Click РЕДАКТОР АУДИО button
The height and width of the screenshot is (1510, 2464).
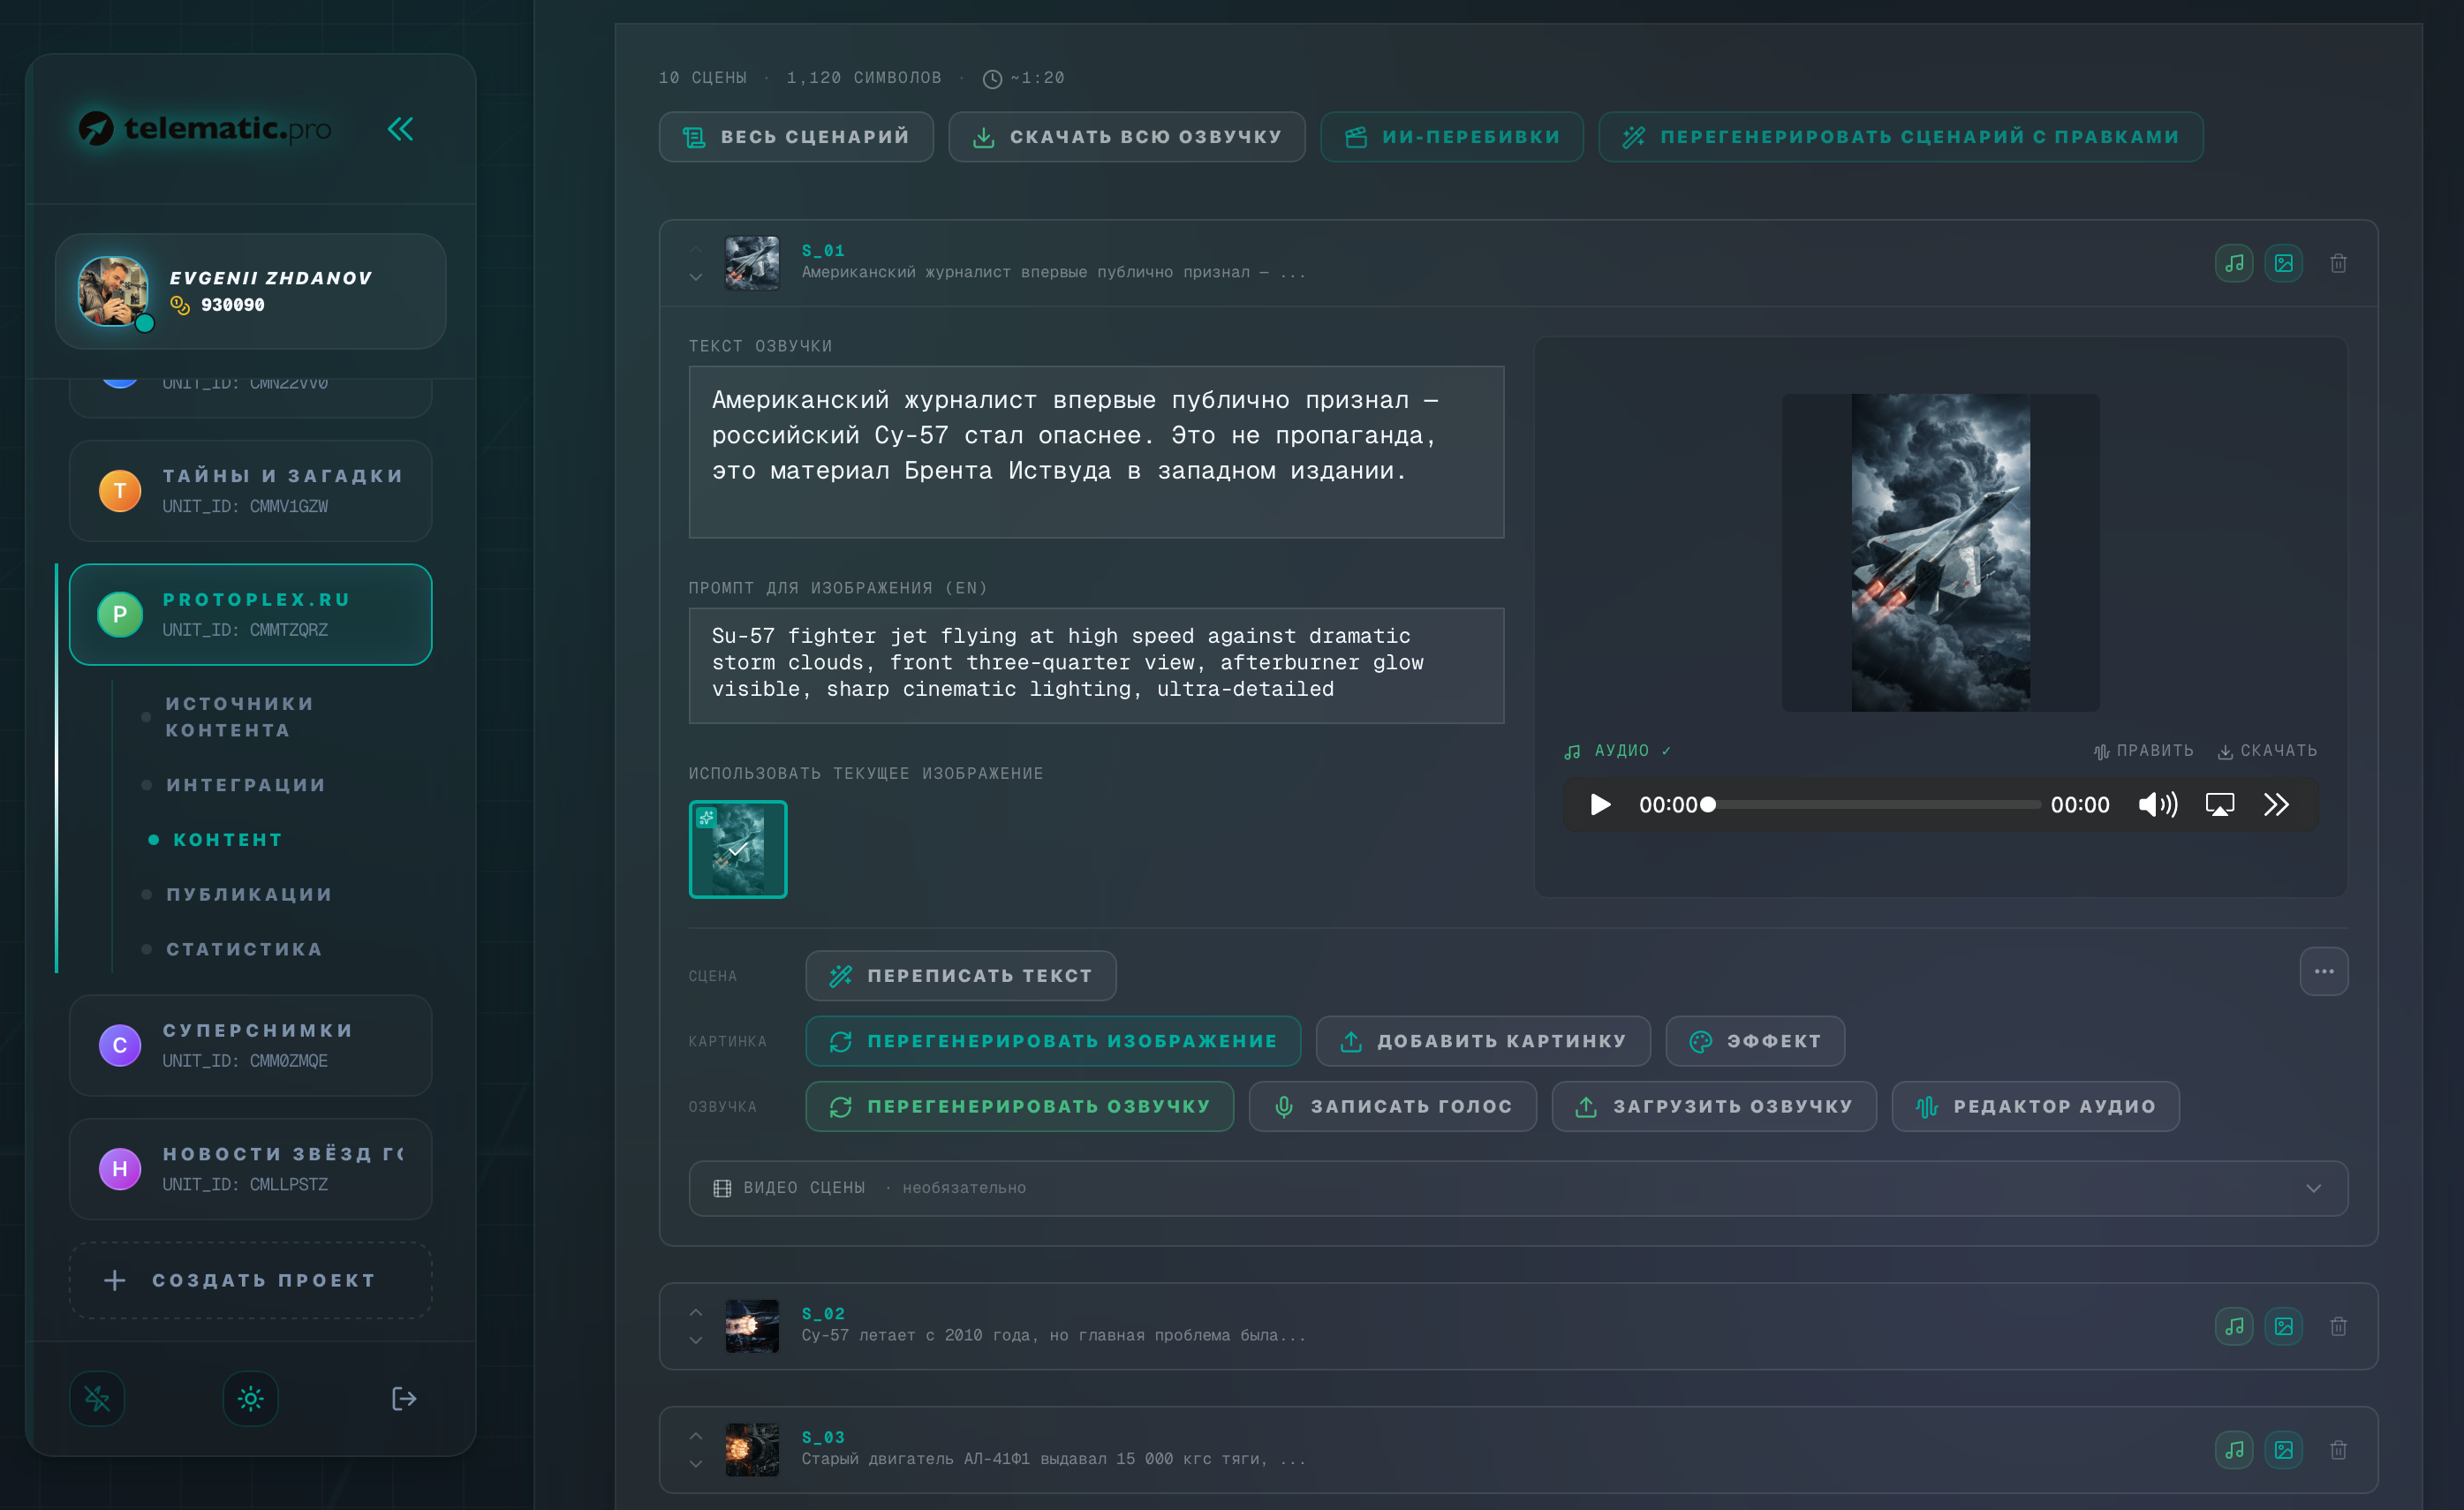click(x=2035, y=1106)
